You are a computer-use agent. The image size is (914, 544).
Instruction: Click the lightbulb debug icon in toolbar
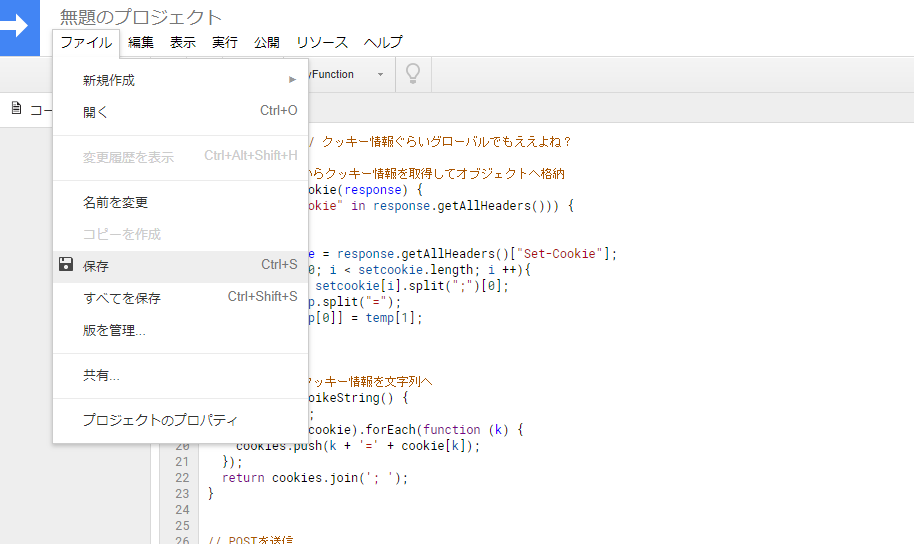[412, 74]
